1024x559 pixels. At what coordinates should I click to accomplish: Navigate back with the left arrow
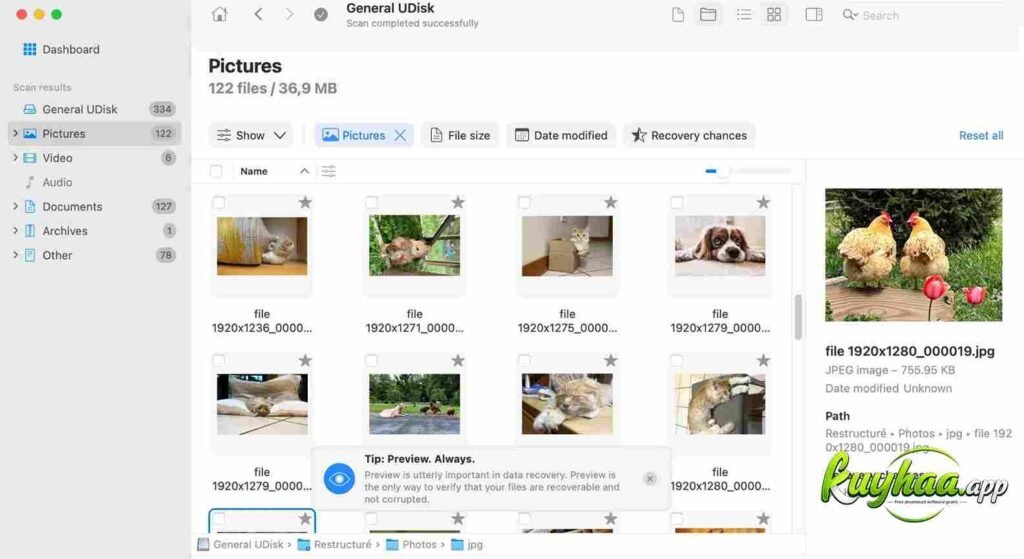click(259, 14)
